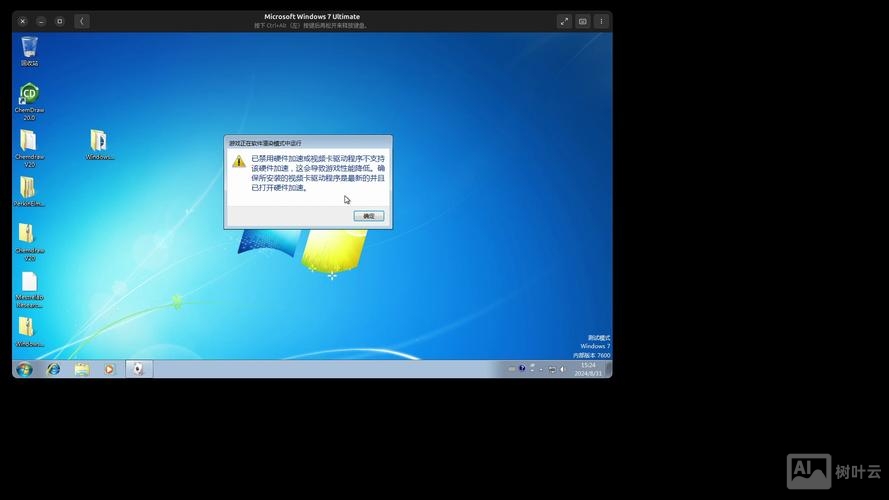Select the Windows... archive below the Mestrelab file
The width and height of the screenshot is (889, 500).
[29, 332]
